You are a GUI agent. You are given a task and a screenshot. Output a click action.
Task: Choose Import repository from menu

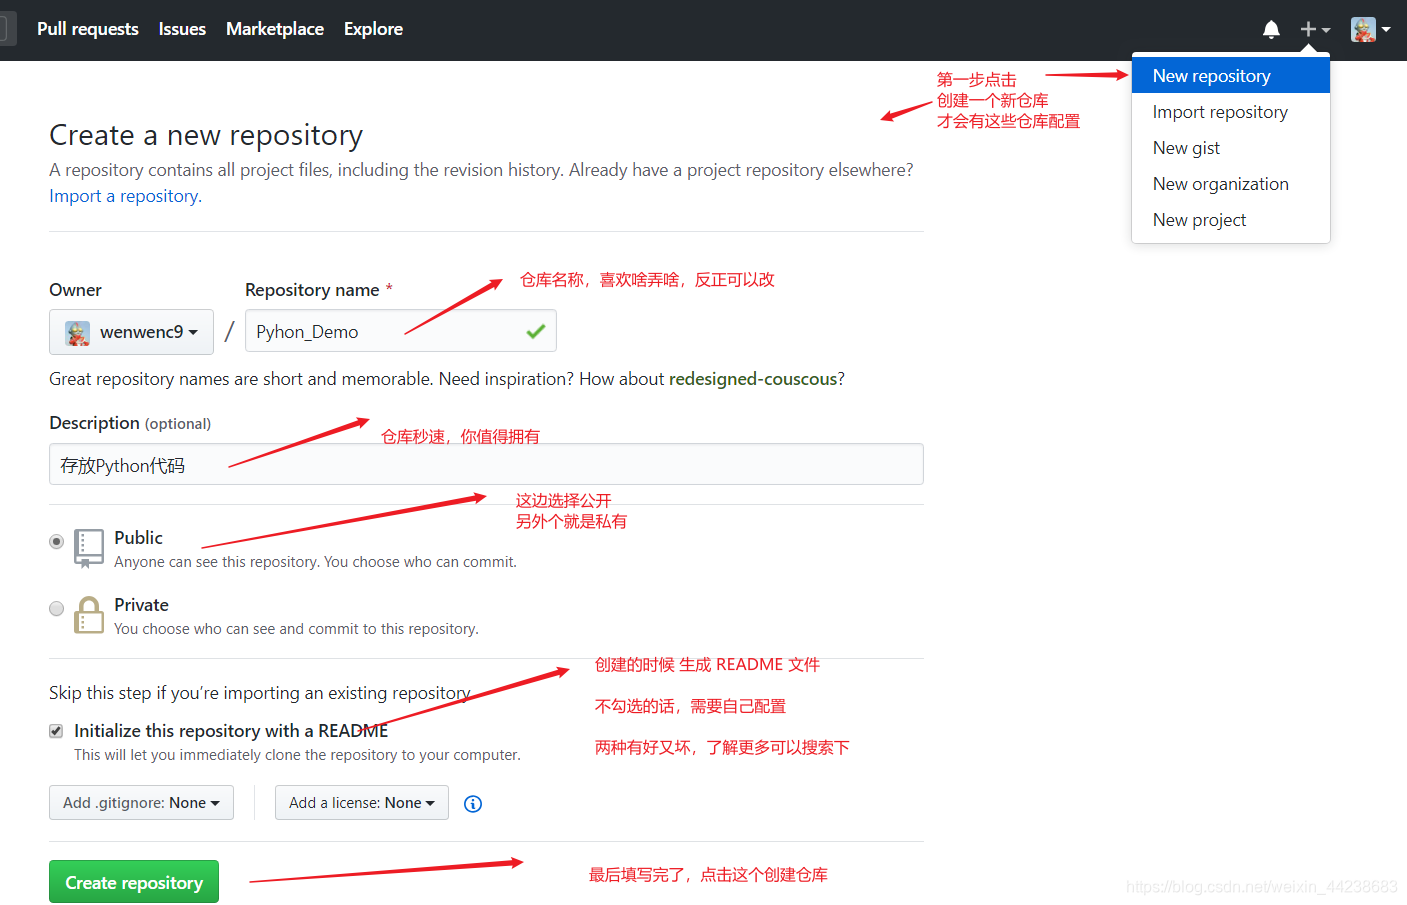click(1231, 112)
